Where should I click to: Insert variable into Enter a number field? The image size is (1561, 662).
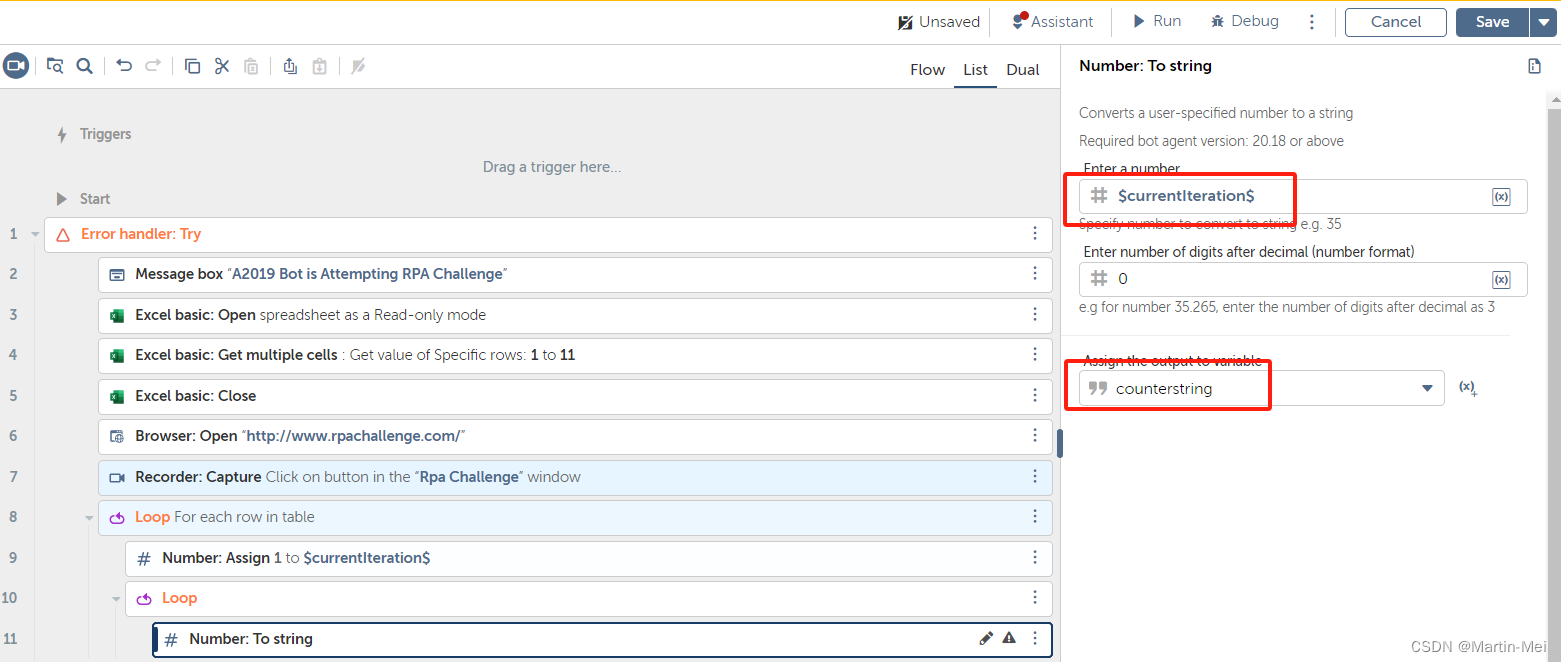[x=1501, y=197]
